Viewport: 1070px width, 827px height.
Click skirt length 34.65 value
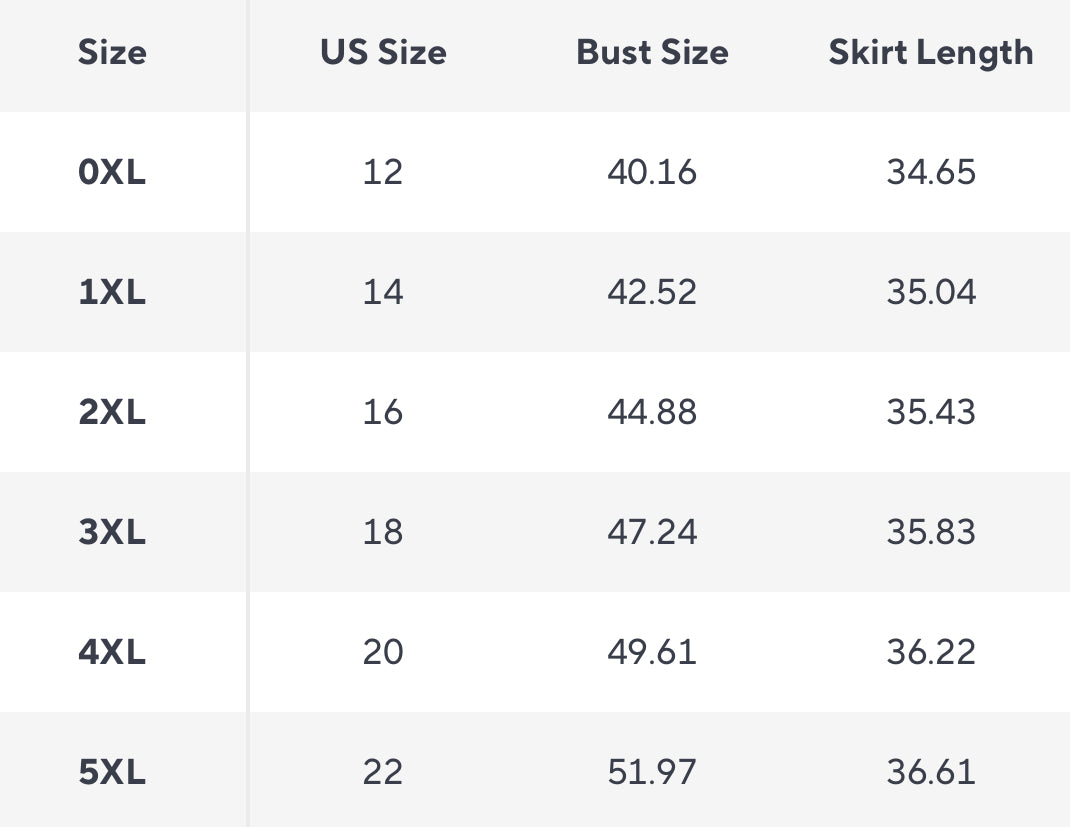tap(930, 172)
